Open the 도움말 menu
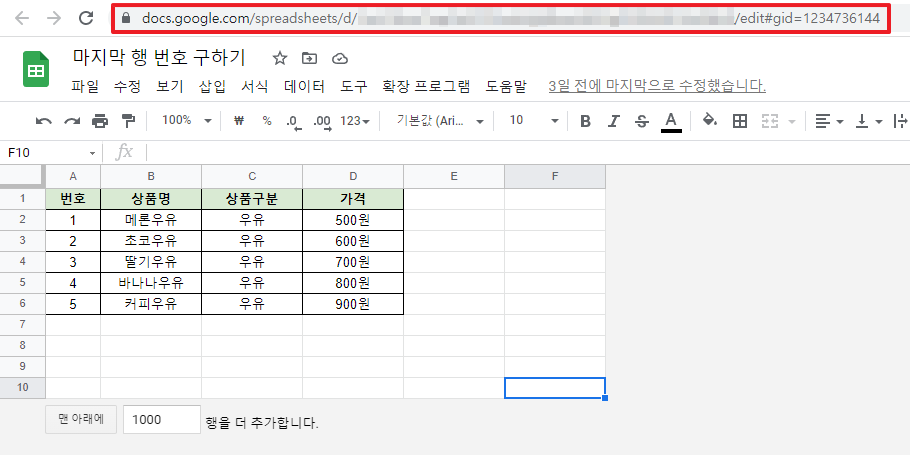 (506, 86)
